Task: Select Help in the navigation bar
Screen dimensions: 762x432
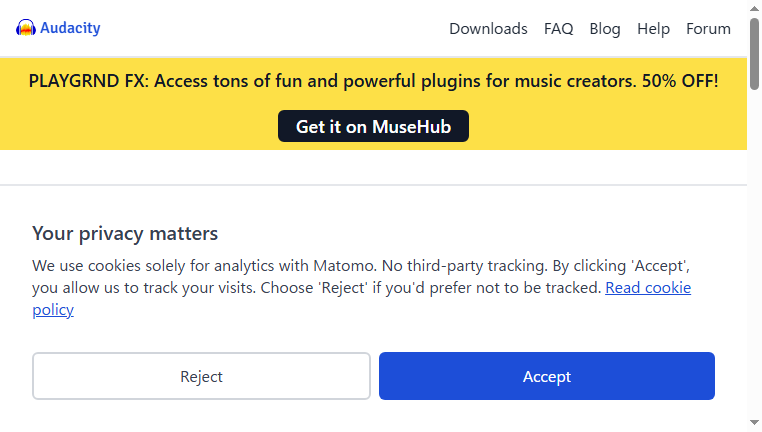Action: click(x=653, y=29)
